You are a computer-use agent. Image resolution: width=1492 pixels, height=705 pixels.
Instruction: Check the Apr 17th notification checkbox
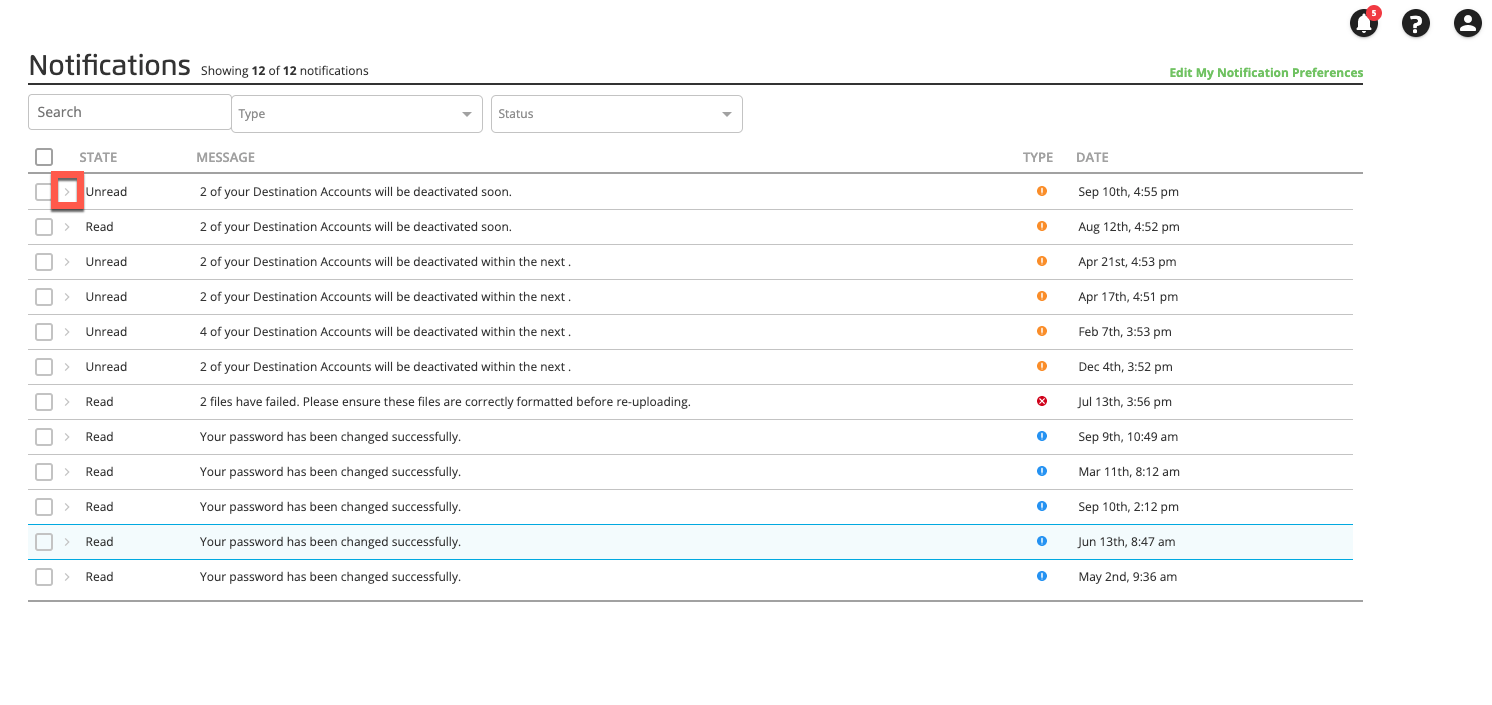44,297
